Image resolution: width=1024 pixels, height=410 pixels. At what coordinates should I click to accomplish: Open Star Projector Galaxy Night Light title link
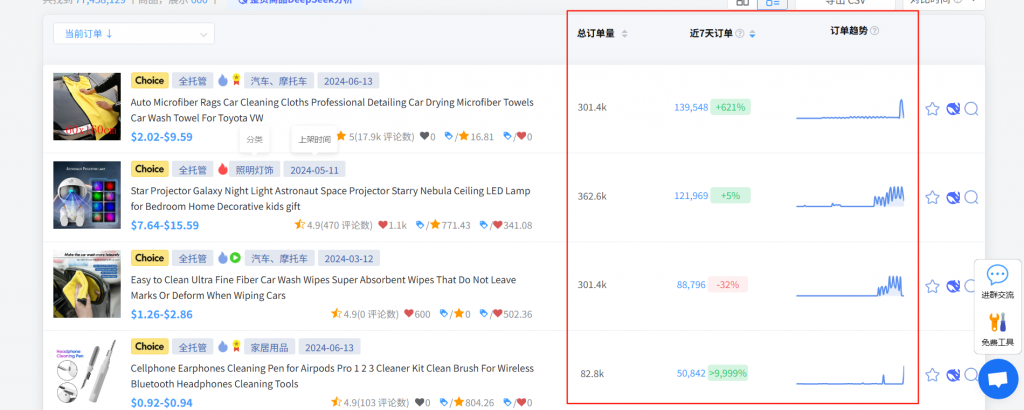332,191
